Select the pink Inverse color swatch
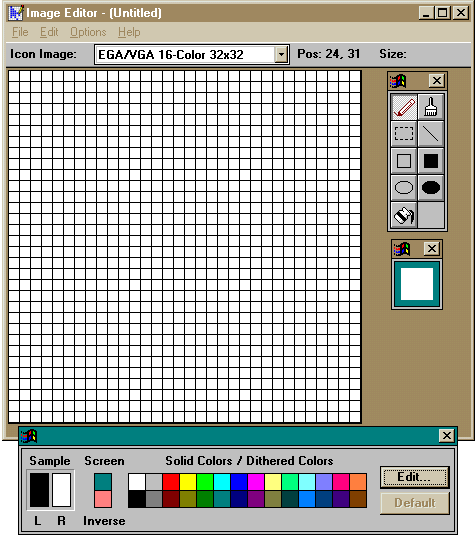The width and height of the screenshot is (476, 545). click(x=103, y=499)
